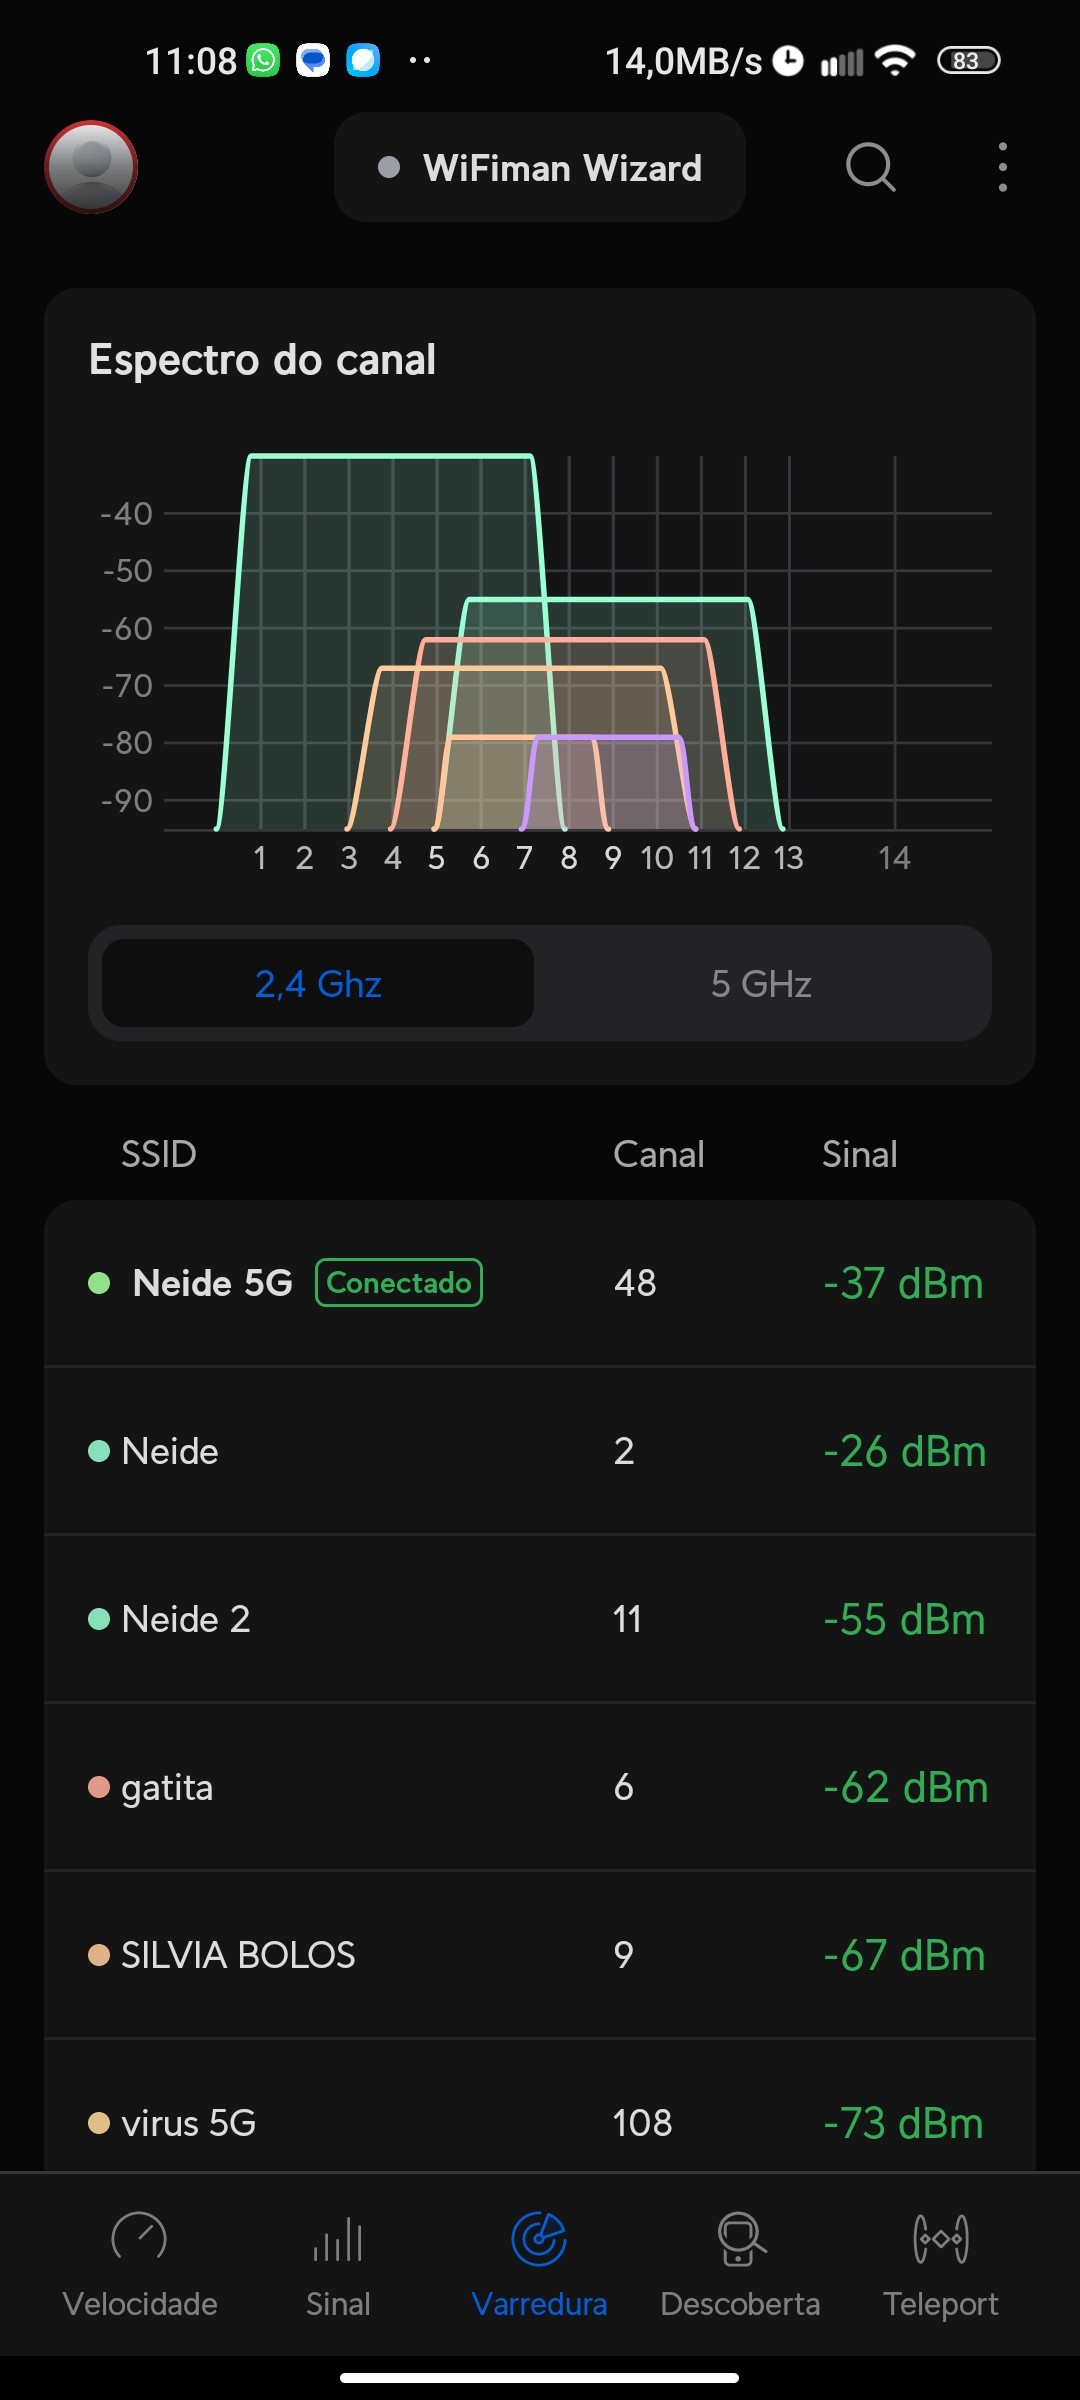Viewport: 1080px width, 2400px height.
Task: Tap the Wi-Fi status bar icon
Action: 894,61
